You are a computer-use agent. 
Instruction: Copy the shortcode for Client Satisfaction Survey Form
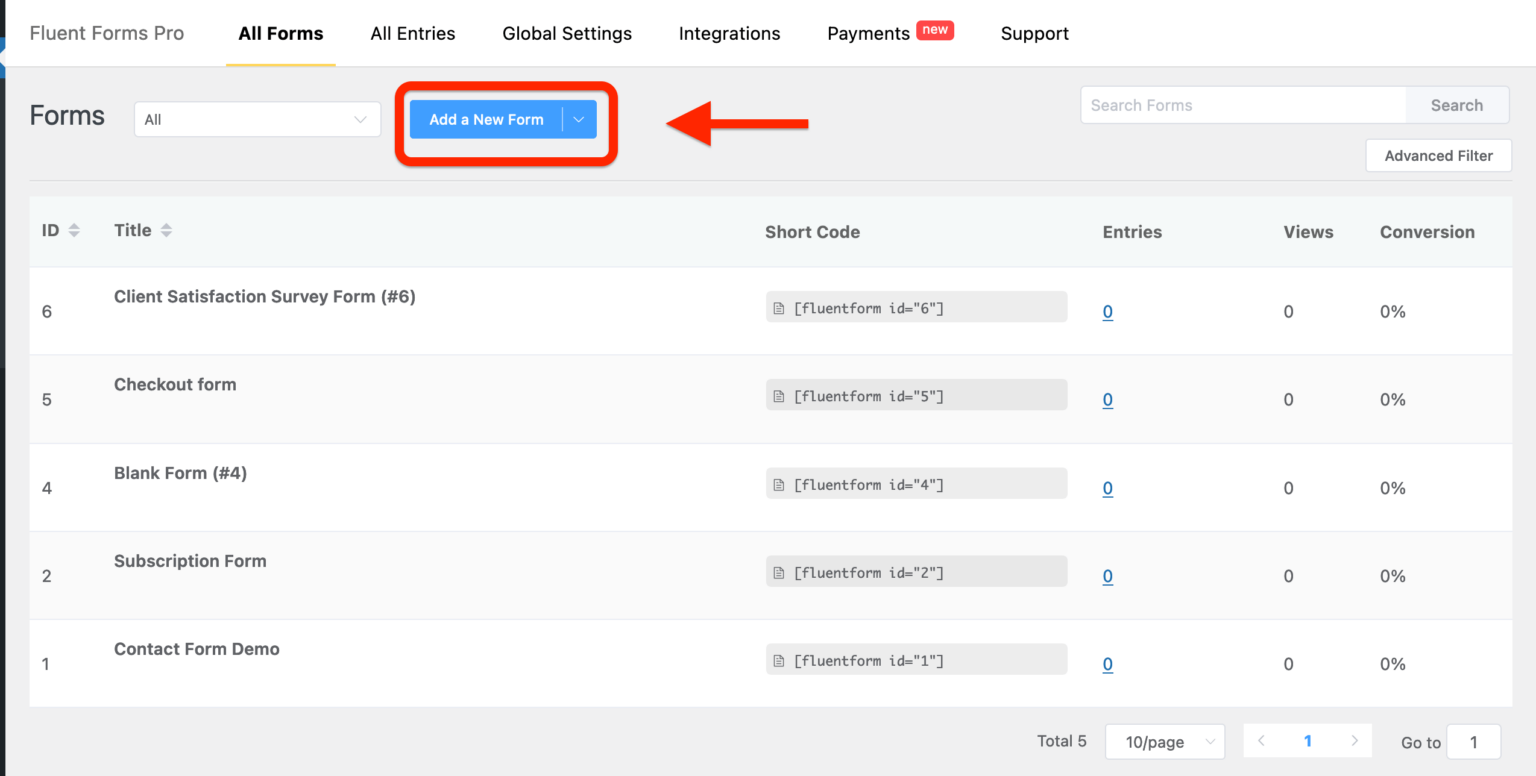[x=916, y=306]
